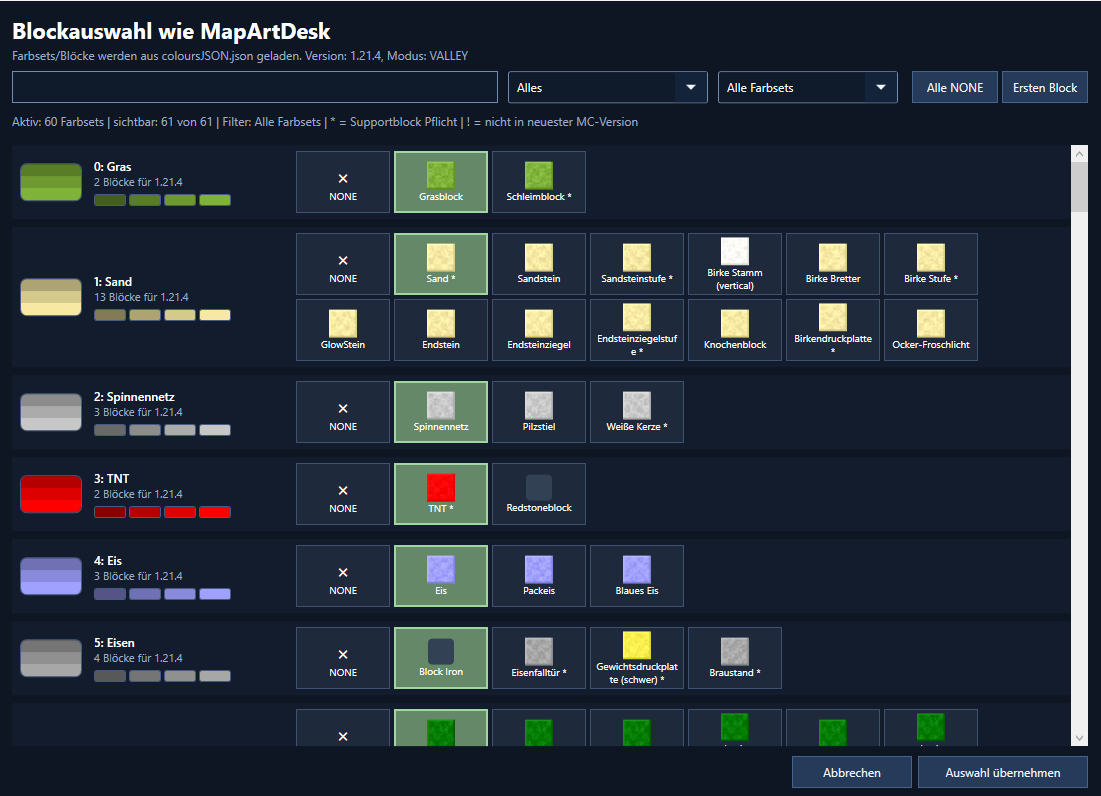Choose the Redstoneblock tile
The width and height of the screenshot is (1101, 796).
[539, 494]
